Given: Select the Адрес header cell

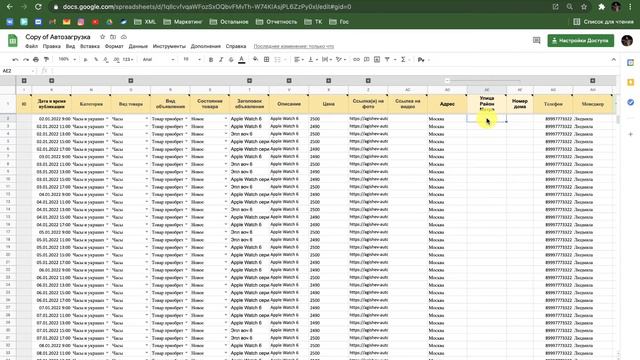Looking at the screenshot, I should click(x=447, y=104).
